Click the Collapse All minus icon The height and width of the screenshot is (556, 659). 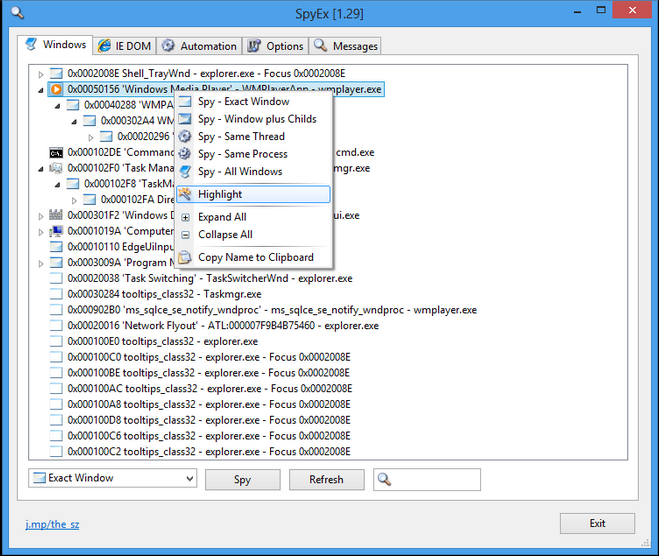pos(185,235)
